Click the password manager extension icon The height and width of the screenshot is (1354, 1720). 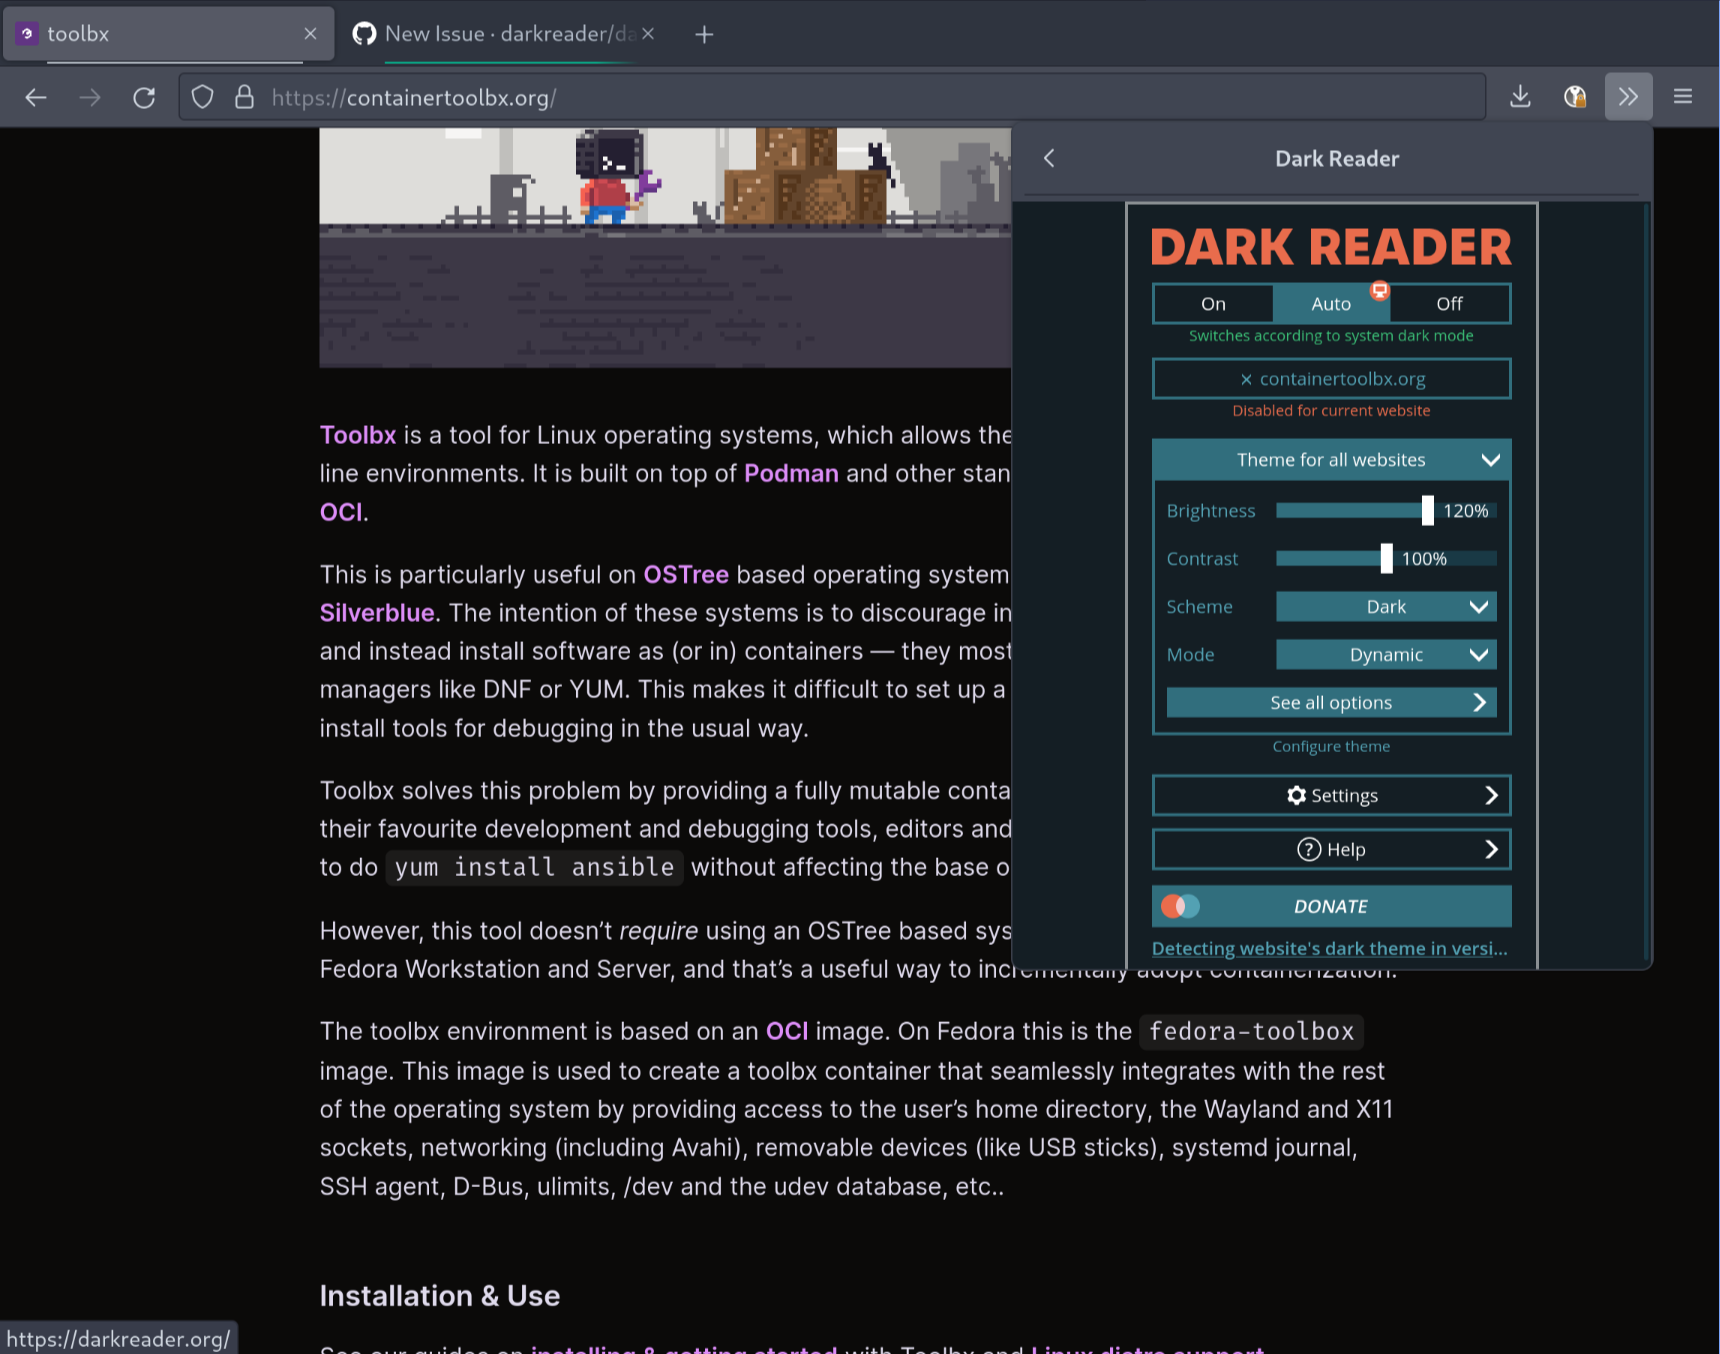click(1575, 97)
